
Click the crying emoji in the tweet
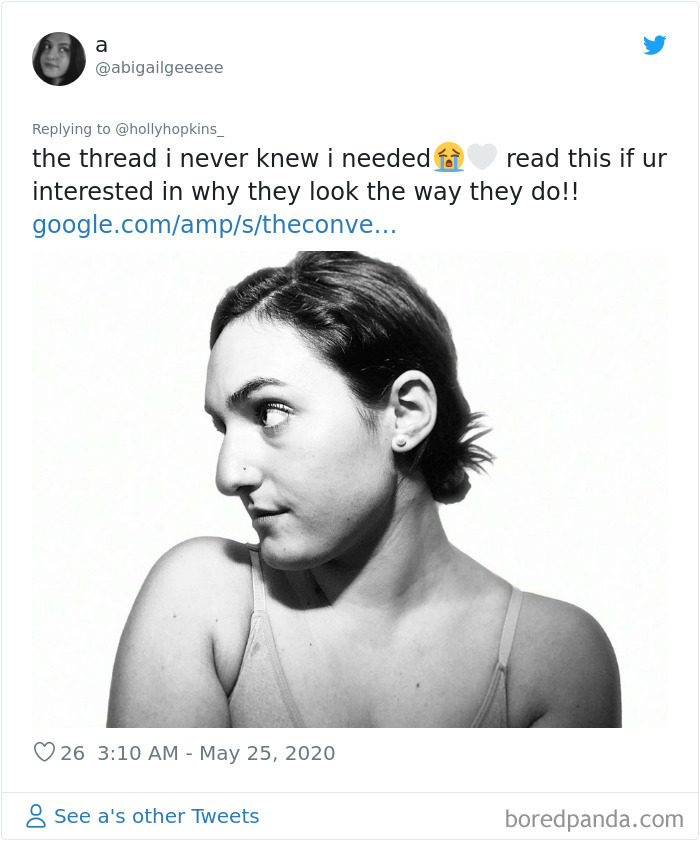(451, 158)
